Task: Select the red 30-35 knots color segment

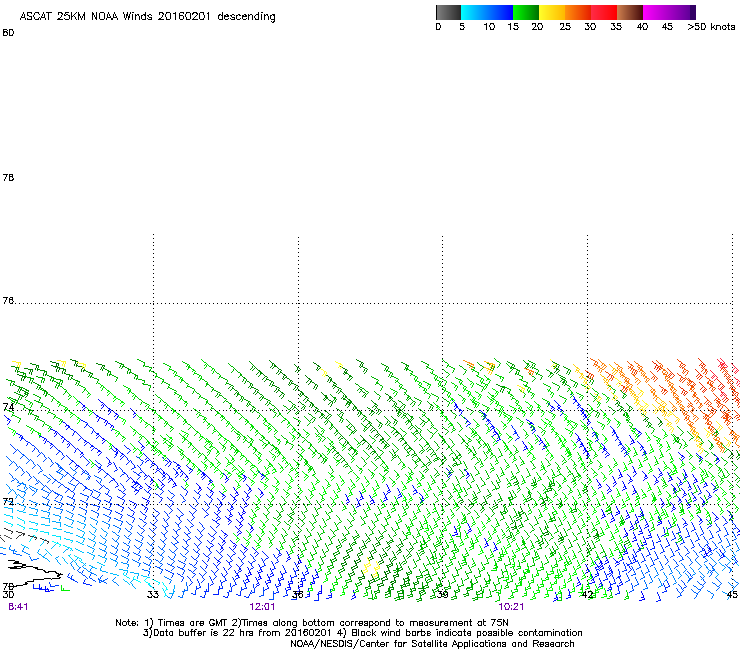Action: pyautogui.click(x=604, y=12)
